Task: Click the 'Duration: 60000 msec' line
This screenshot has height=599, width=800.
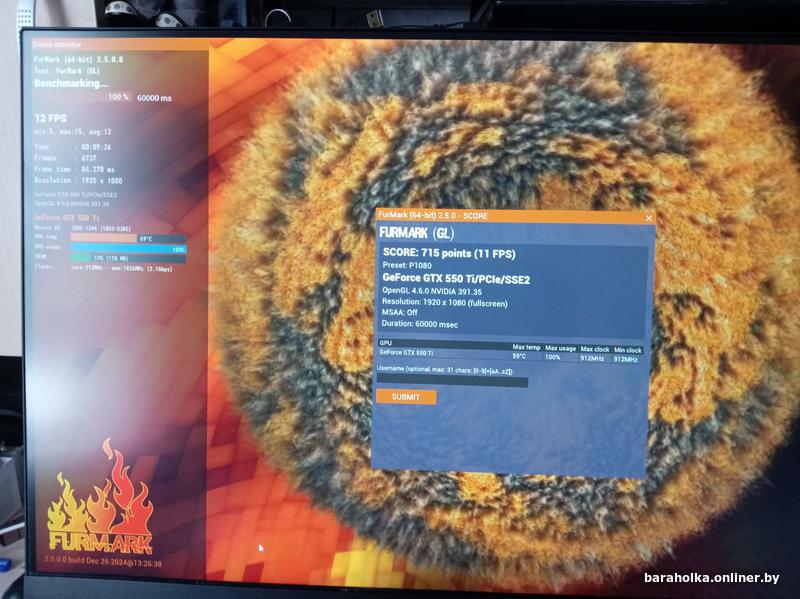Action: click(x=420, y=324)
